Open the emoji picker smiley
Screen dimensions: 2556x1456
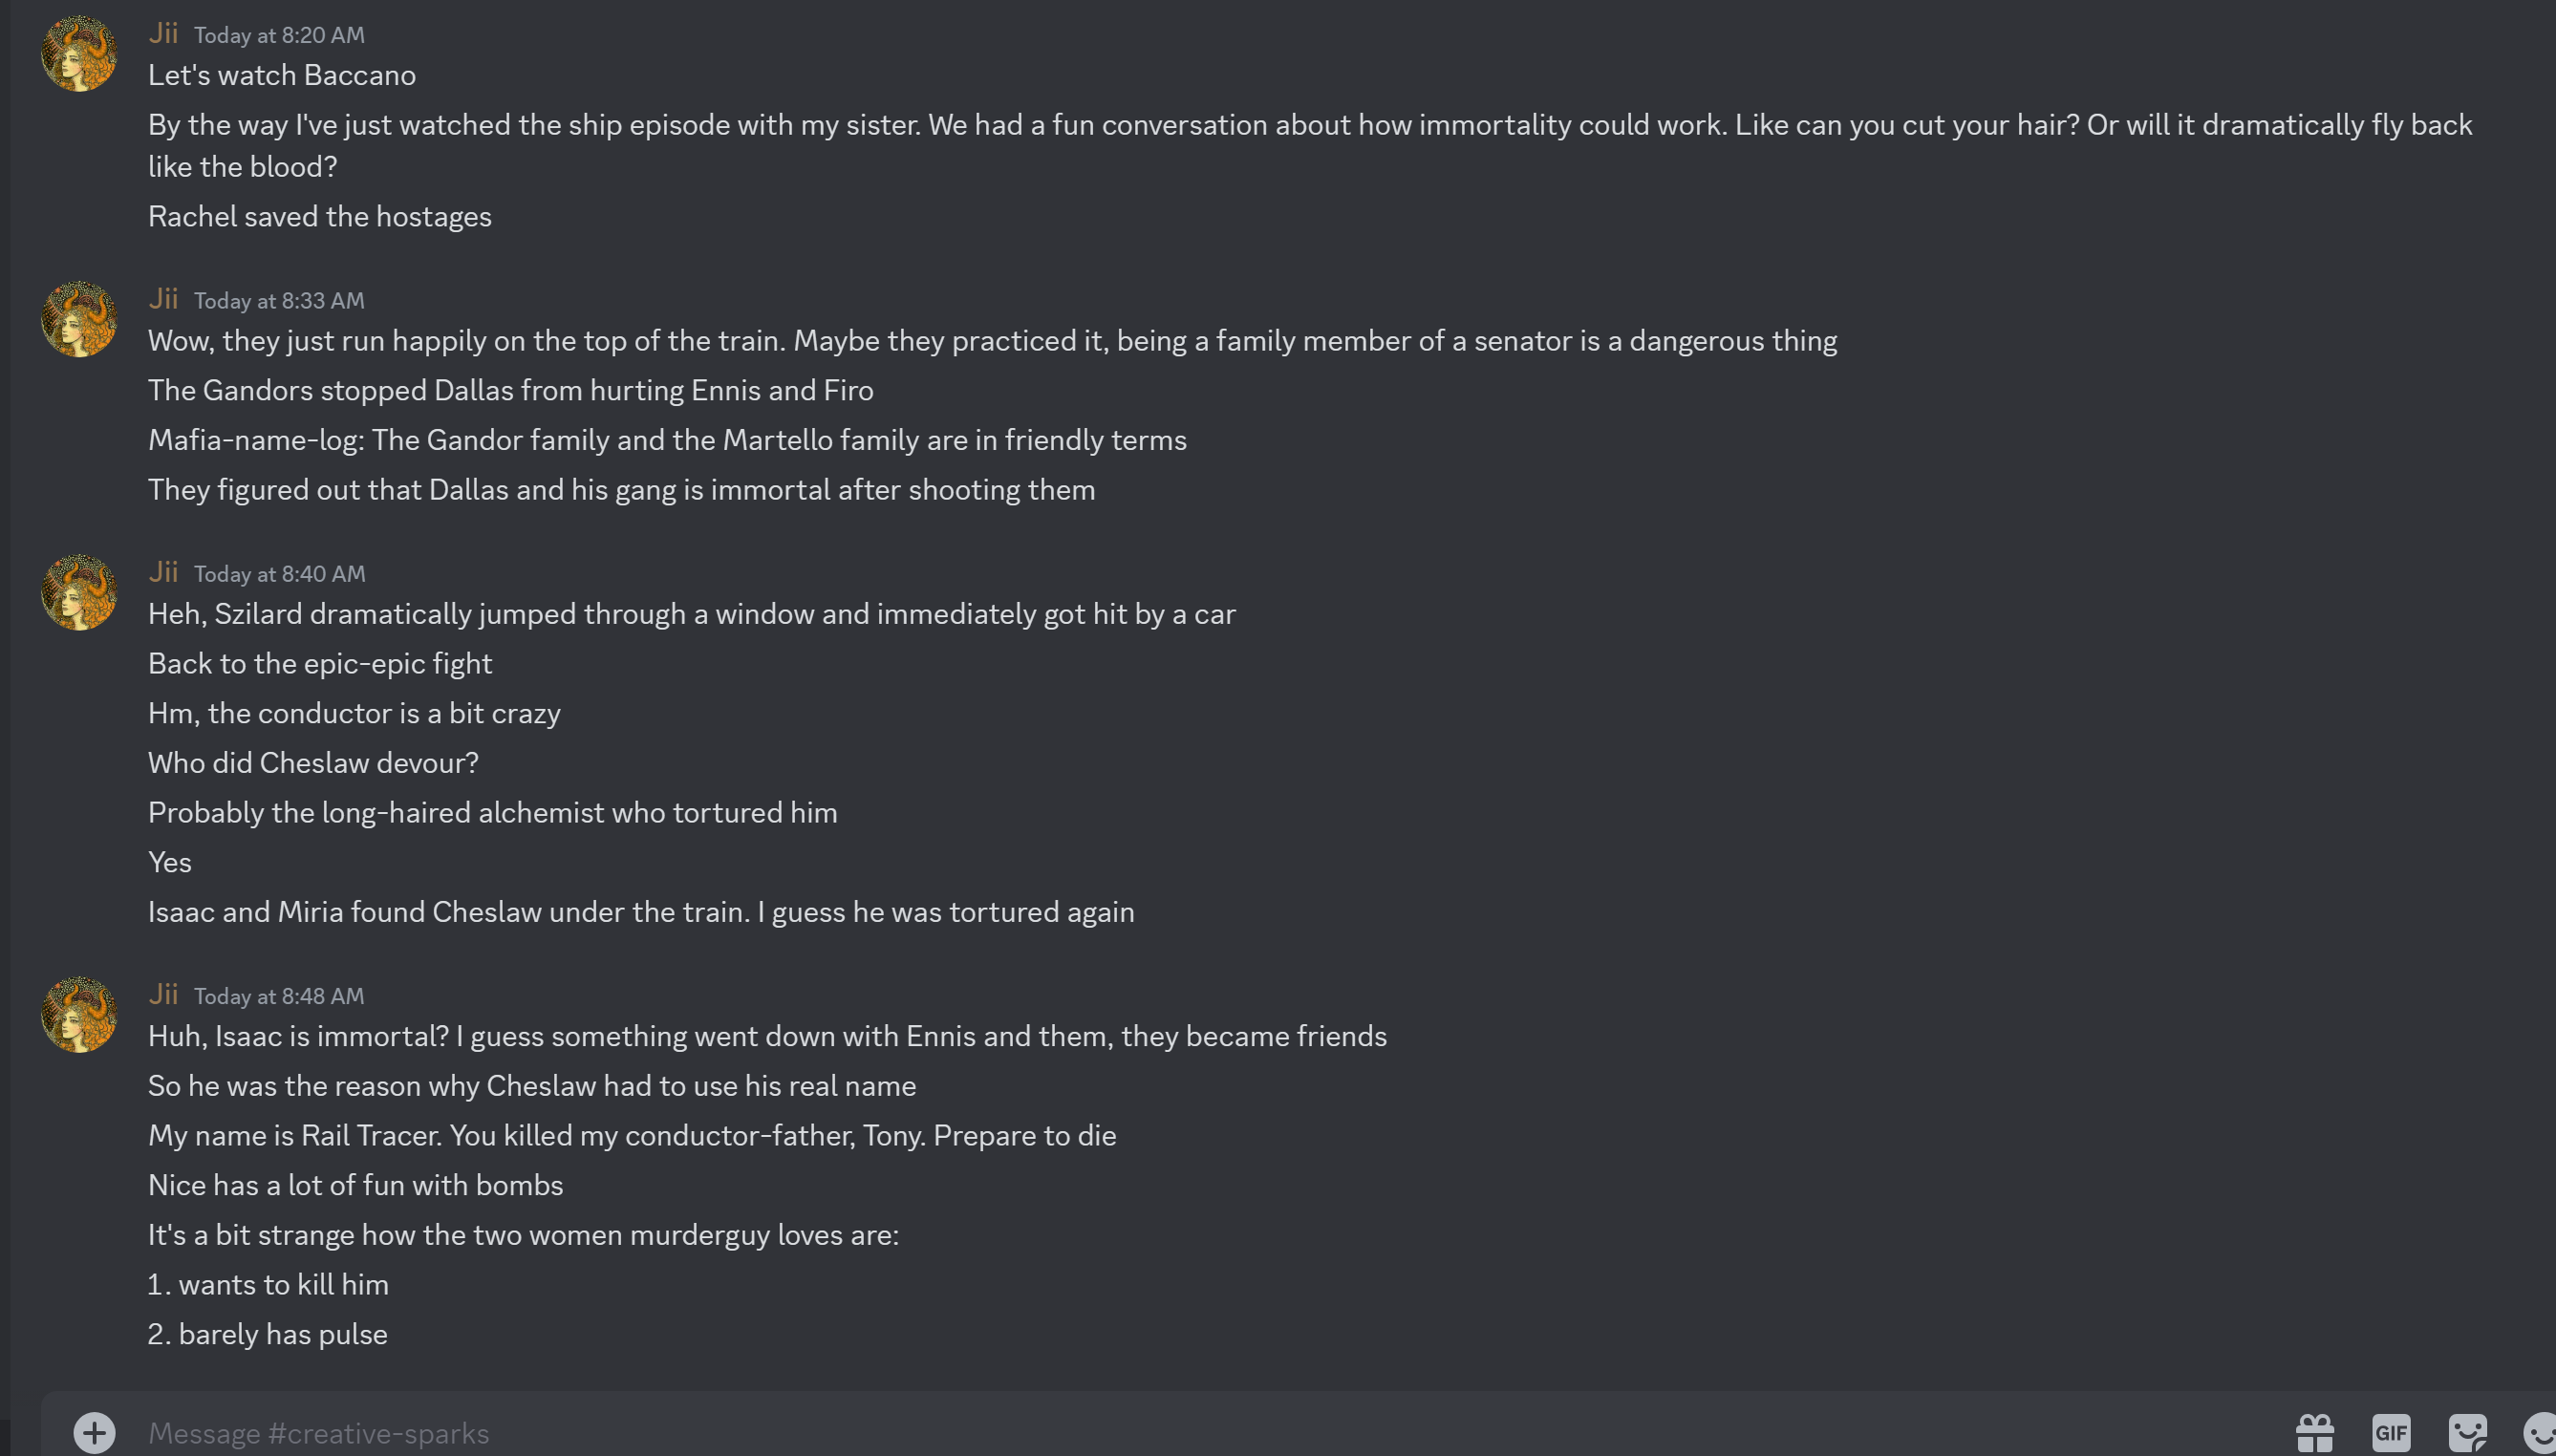pyautogui.click(x=2540, y=1432)
